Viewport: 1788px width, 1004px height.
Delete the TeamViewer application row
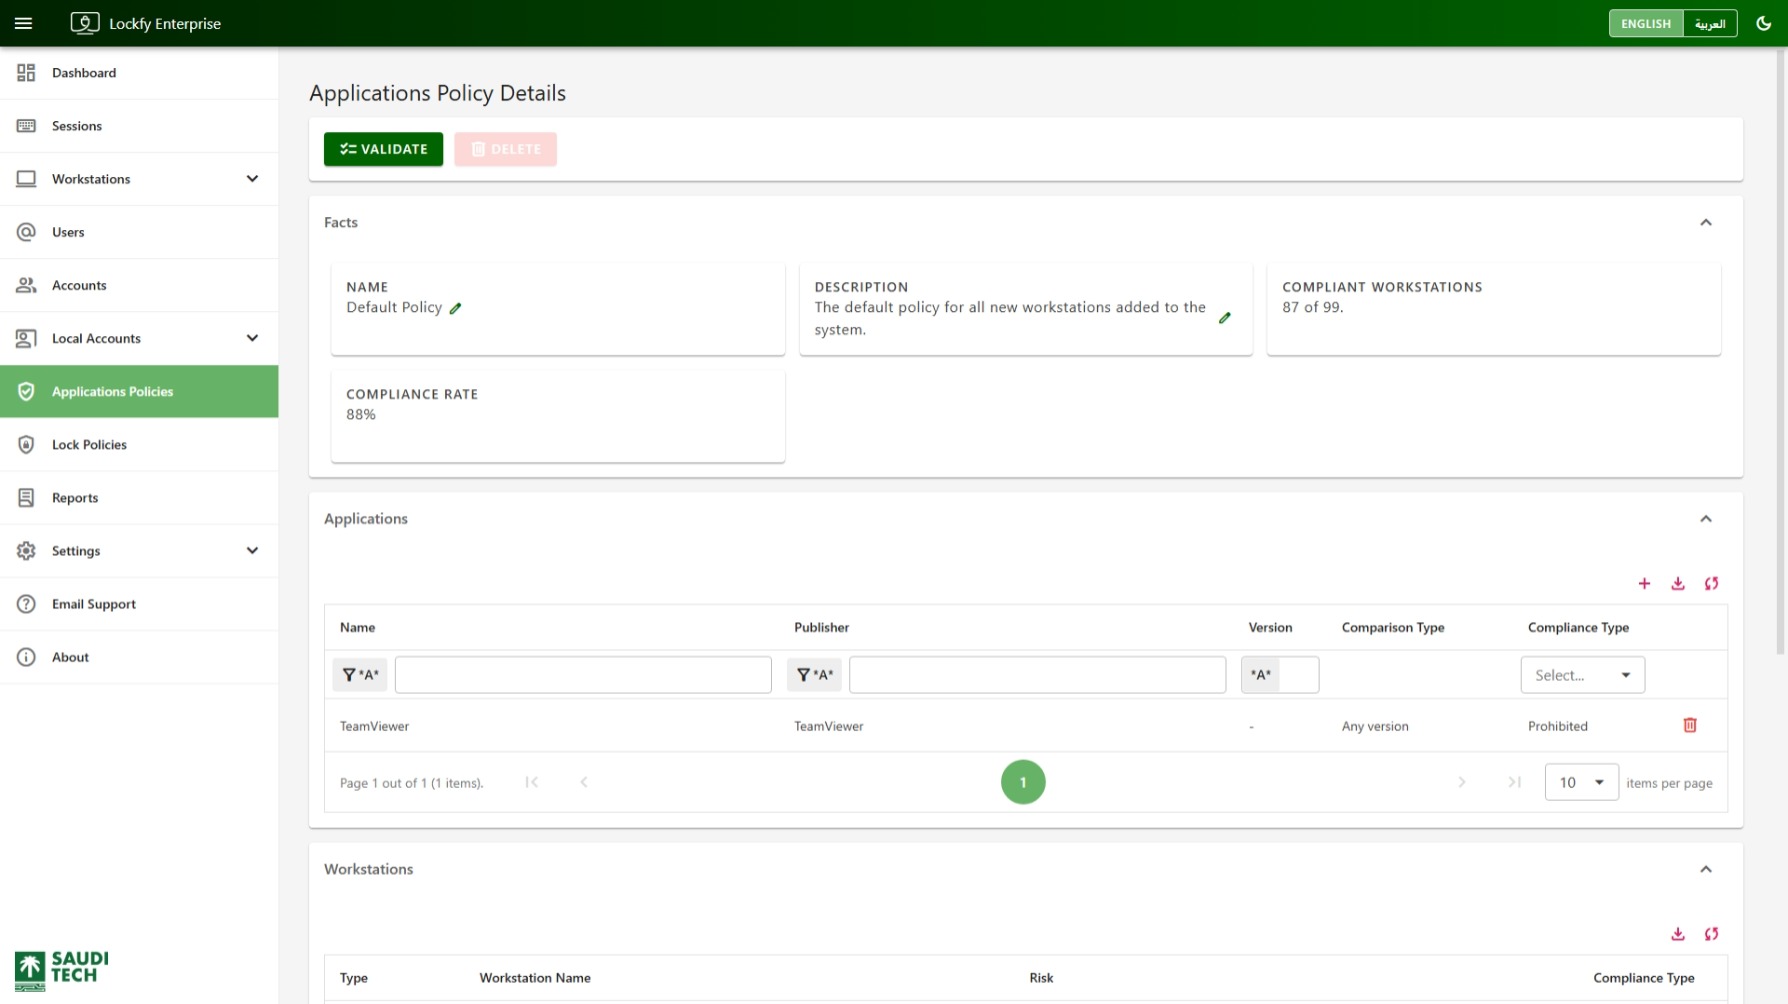[1690, 725]
